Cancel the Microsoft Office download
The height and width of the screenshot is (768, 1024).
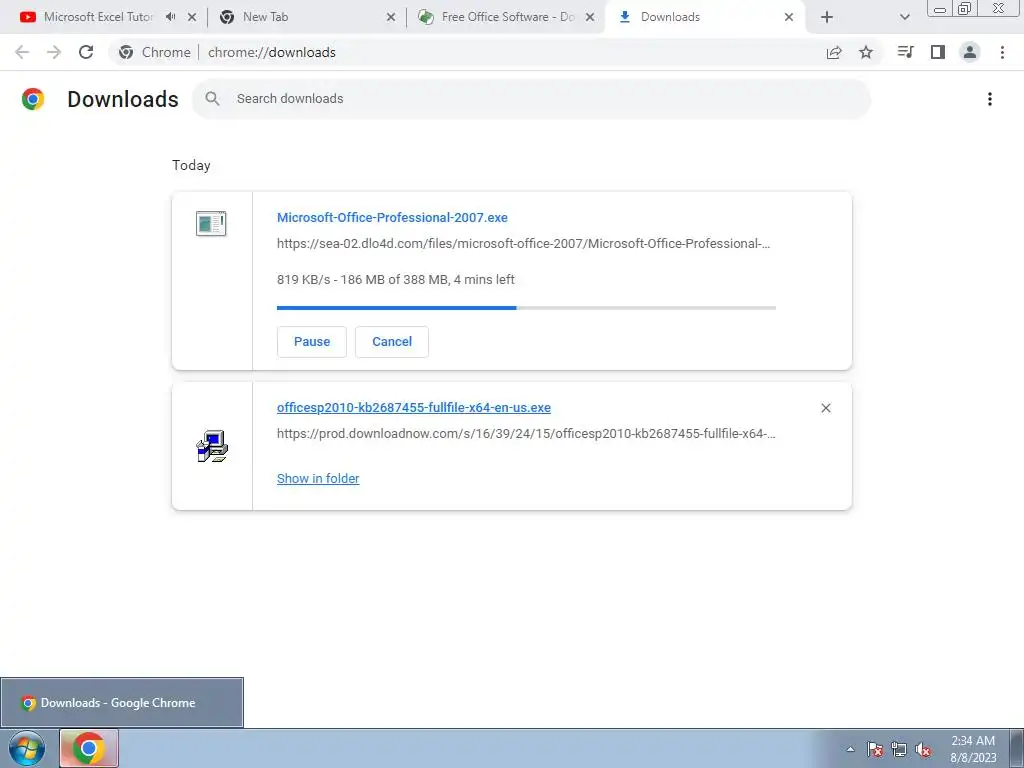[392, 342]
